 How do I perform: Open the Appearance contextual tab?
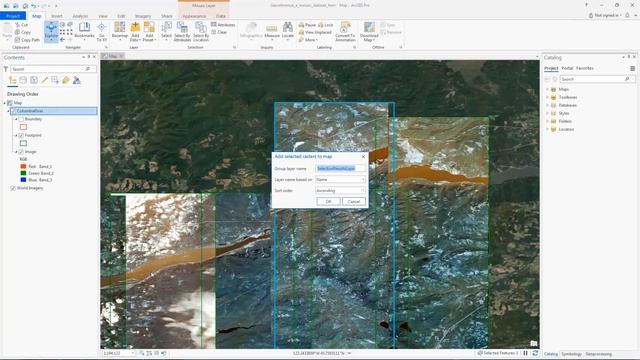click(194, 16)
